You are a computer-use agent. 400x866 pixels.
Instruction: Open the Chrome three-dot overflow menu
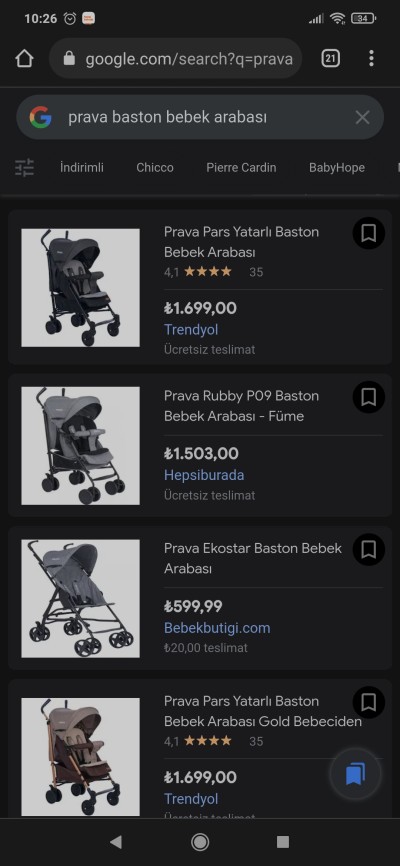tap(371, 58)
